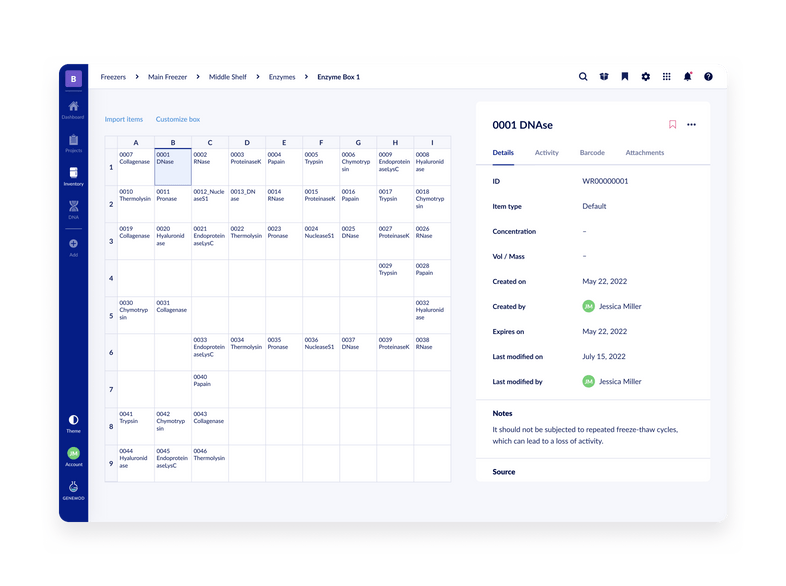786x586 pixels.
Task: Click the box package icon in top bar
Action: click(x=604, y=77)
